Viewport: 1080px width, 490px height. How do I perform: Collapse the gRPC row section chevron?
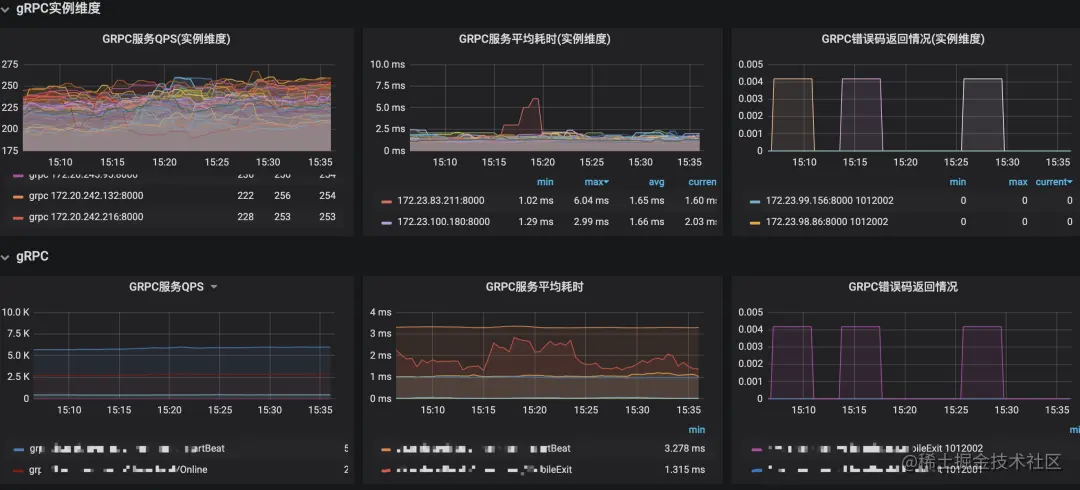(x=5, y=257)
